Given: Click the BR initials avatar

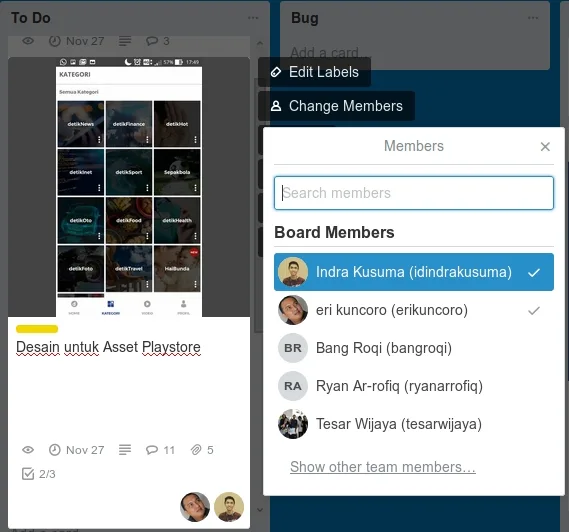Looking at the screenshot, I should tap(293, 348).
